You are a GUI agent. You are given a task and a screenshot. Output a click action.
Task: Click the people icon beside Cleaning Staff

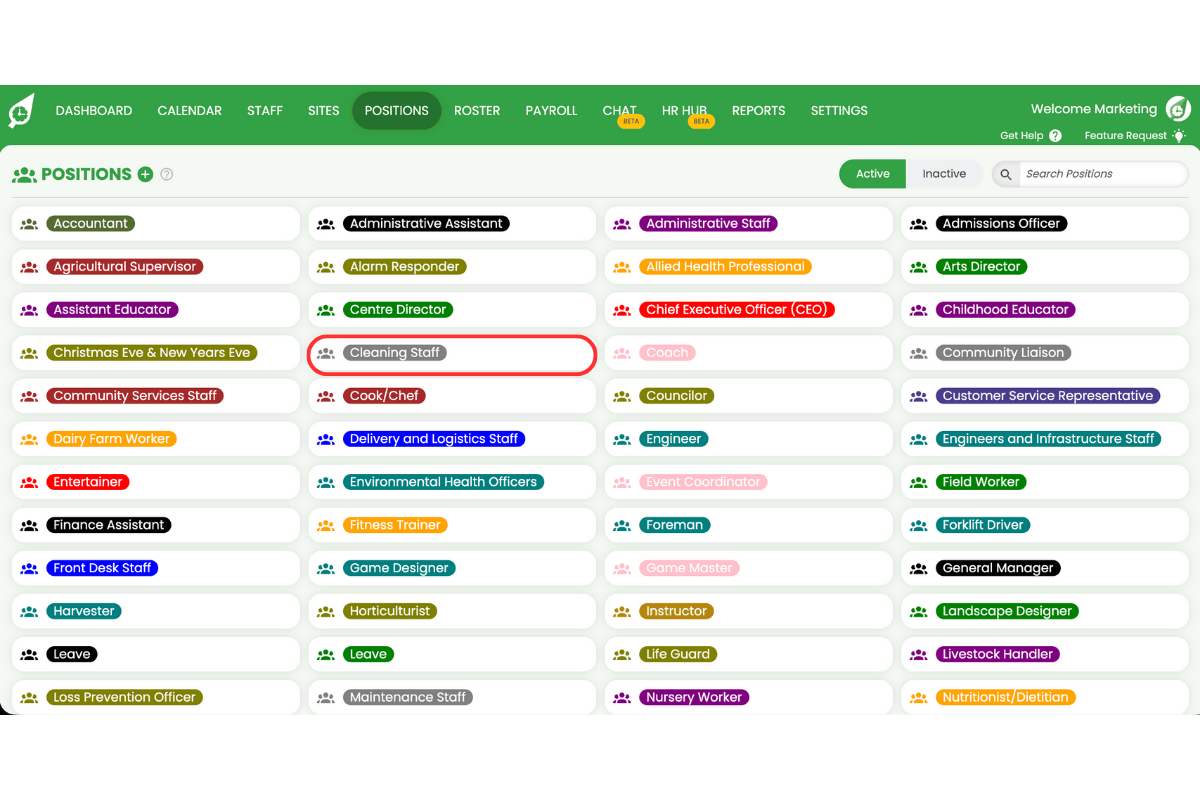pyautogui.click(x=325, y=353)
